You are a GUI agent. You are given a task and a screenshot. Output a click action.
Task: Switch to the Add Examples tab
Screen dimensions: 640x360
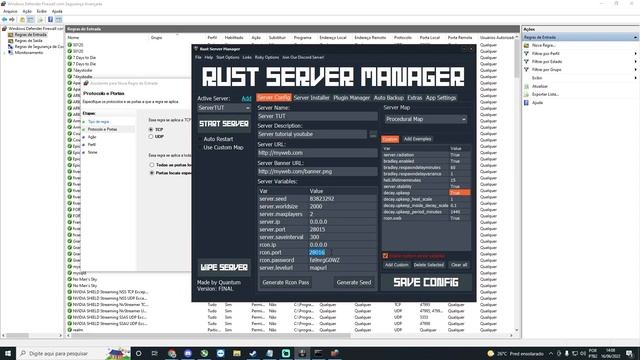pos(417,139)
